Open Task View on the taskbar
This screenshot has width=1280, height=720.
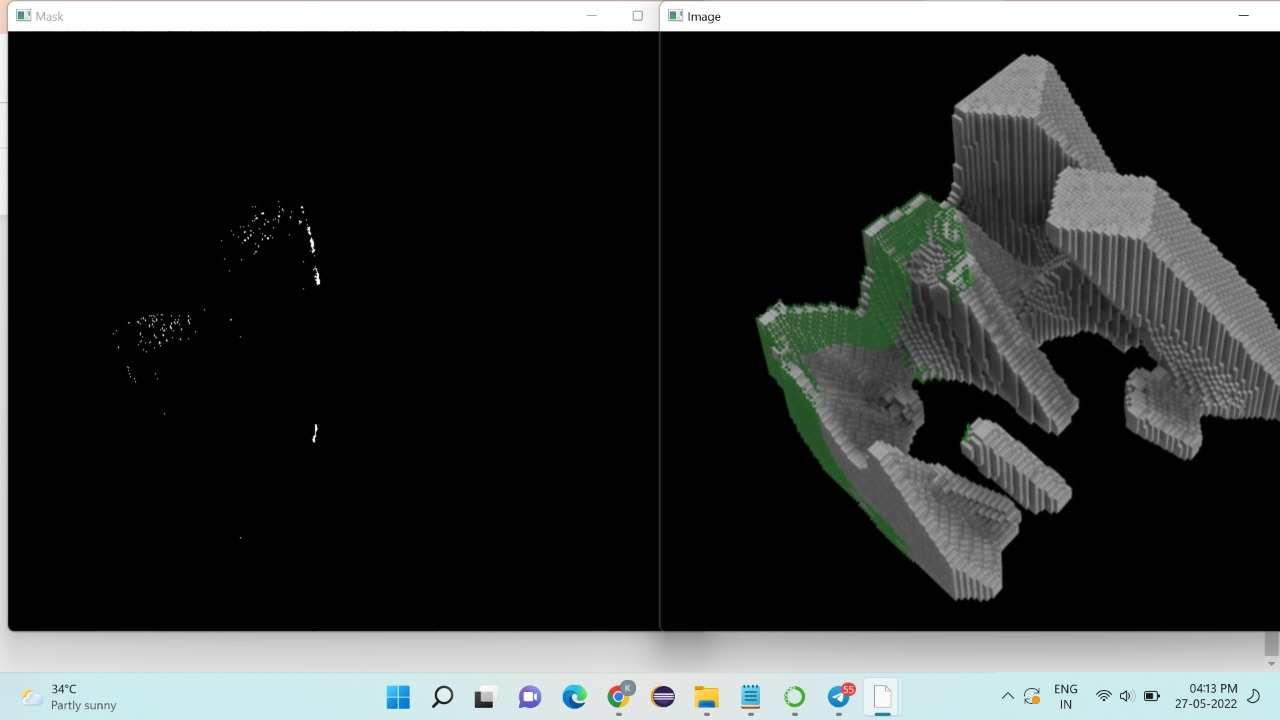coord(486,697)
